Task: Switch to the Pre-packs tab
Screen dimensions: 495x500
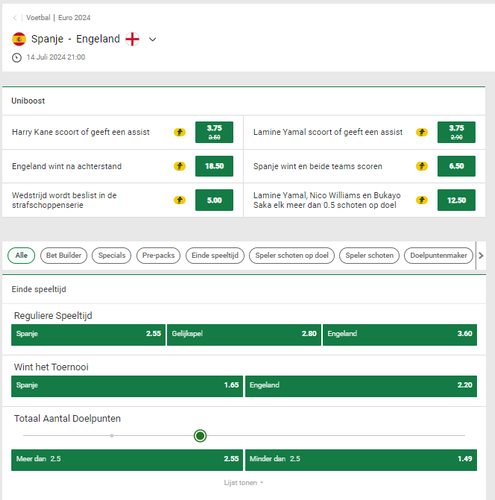Action: [x=158, y=256]
